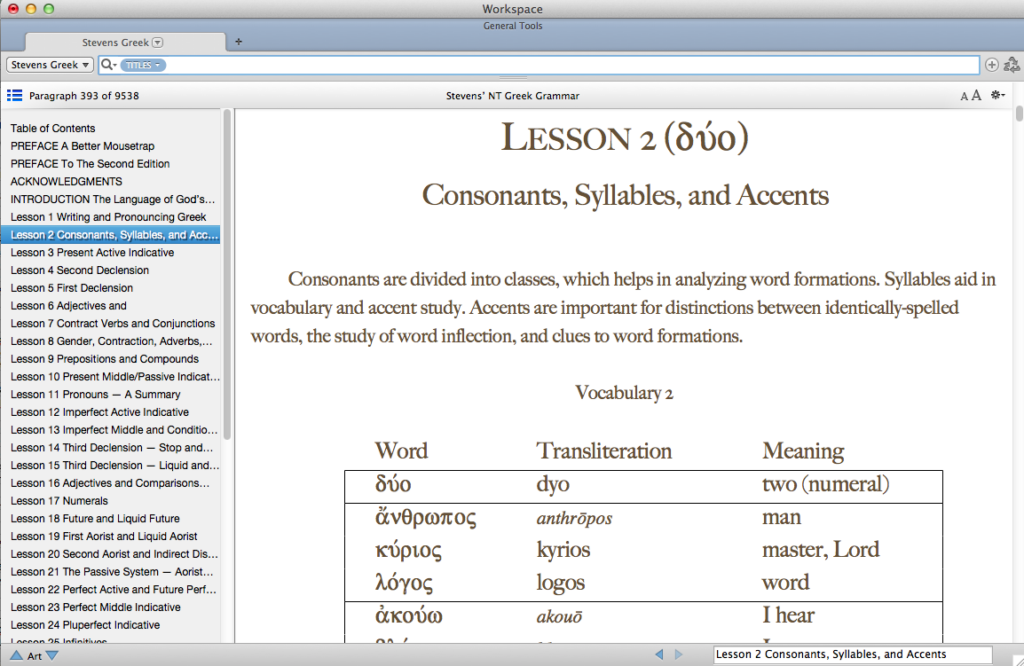Select Lesson 10 Present Middle/Passive Indicative
Screen dimensions: 1024x666
coord(110,376)
